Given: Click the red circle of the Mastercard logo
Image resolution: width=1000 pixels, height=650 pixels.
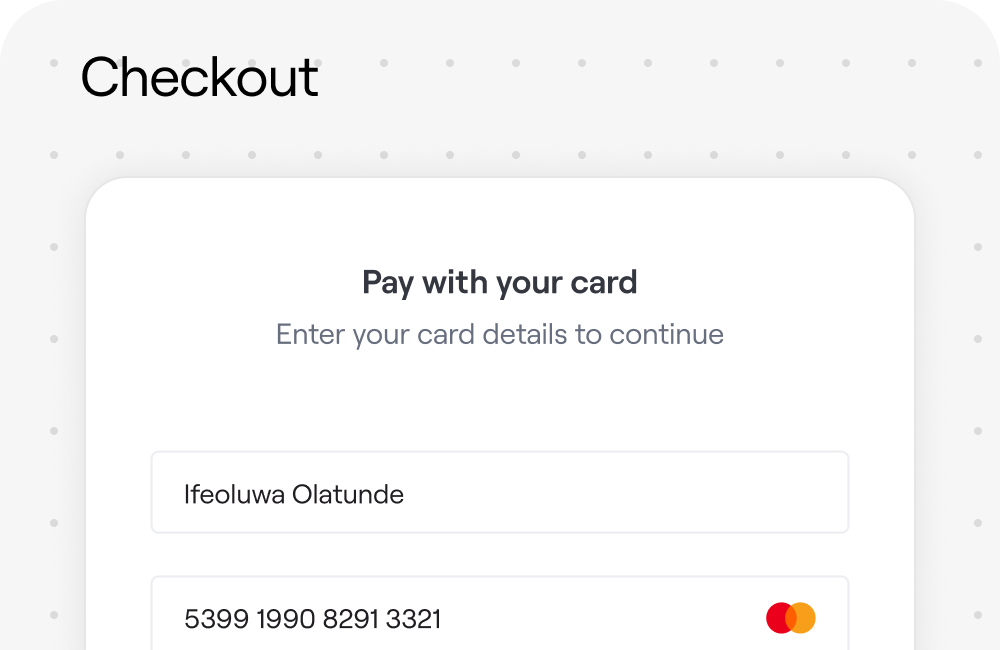Looking at the screenshot, I should [777, 617].
